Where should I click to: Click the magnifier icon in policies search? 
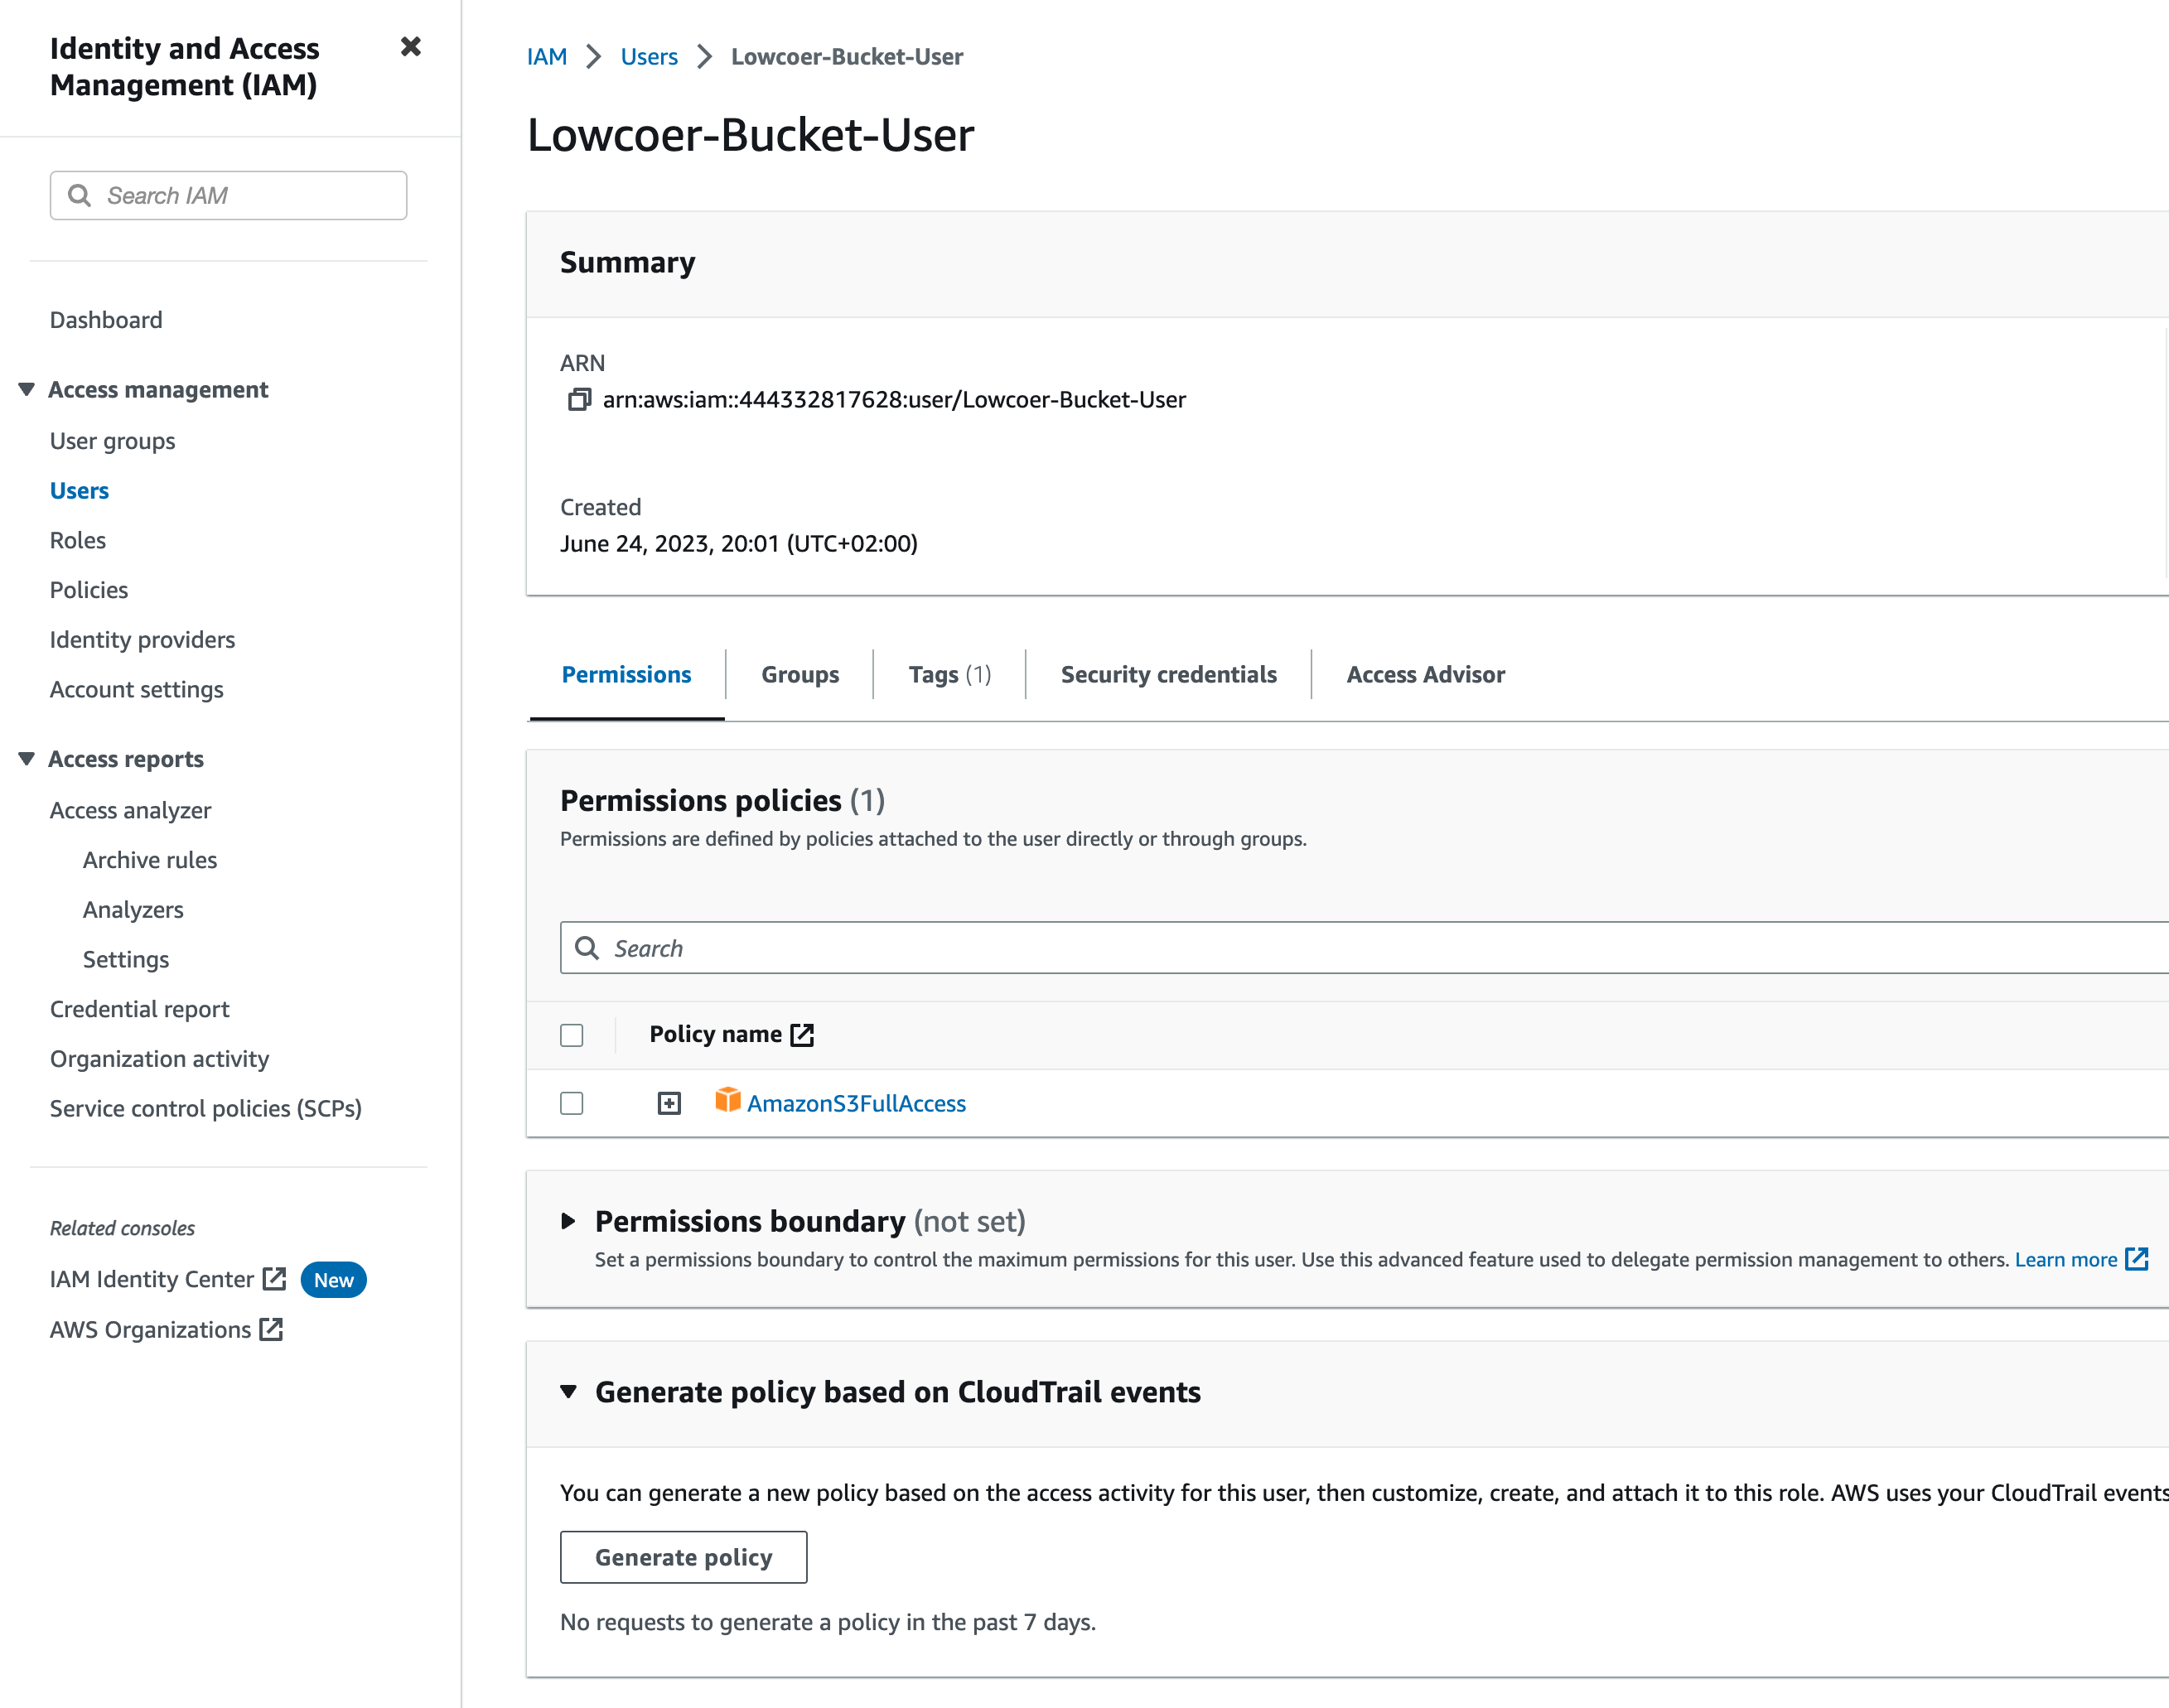tap(588, 948)
